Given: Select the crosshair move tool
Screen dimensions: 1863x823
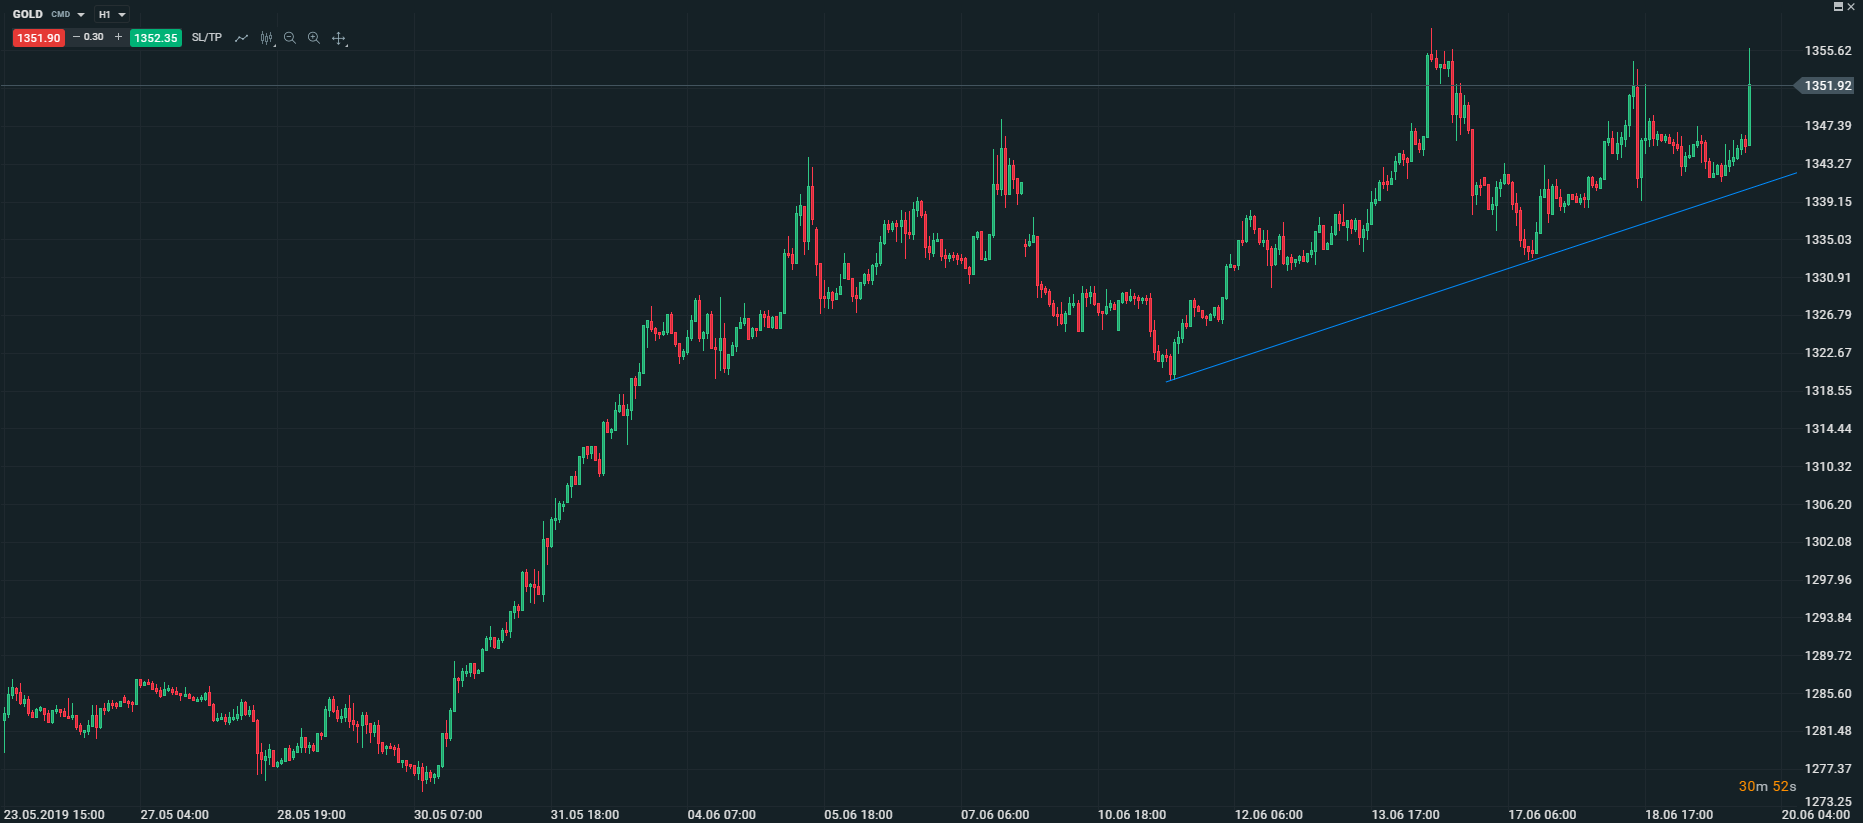Looking at the screenshot, I should [x=339, y=38].
